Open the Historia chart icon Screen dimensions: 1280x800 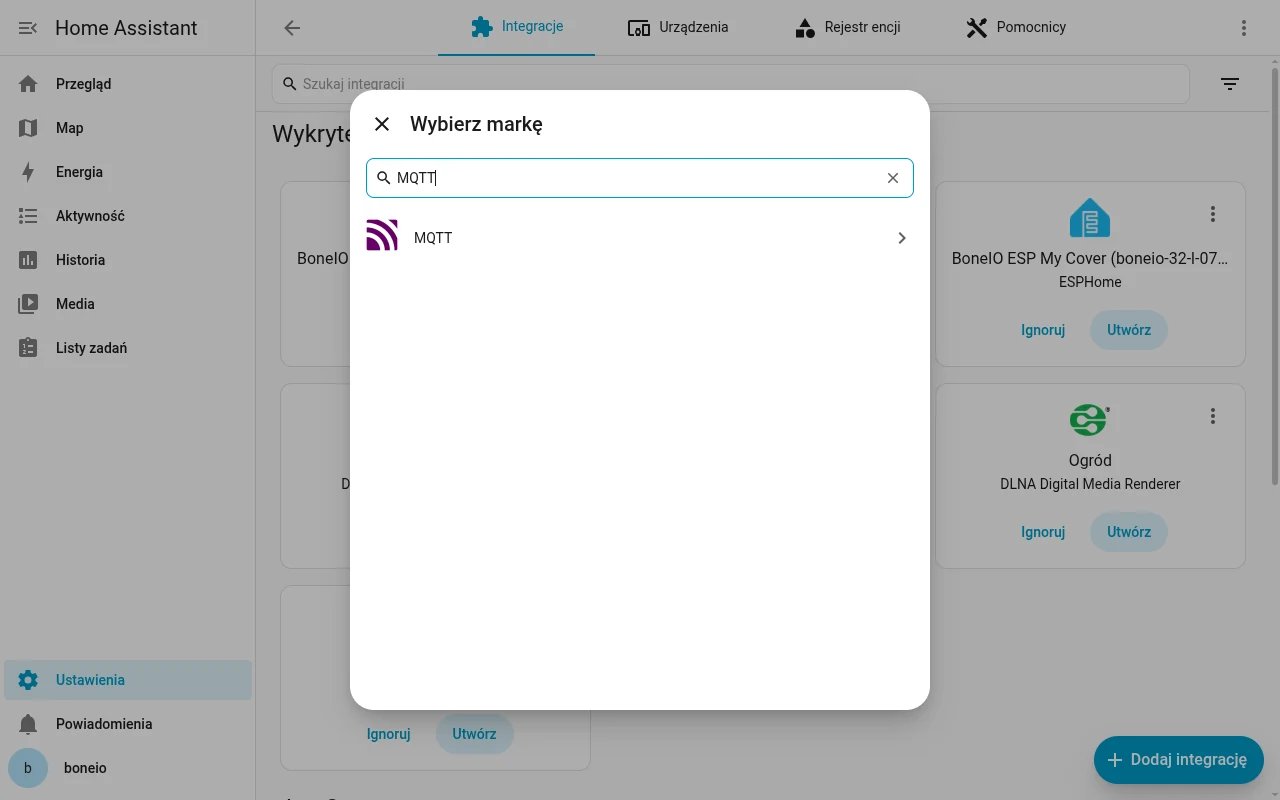[28, 260]
